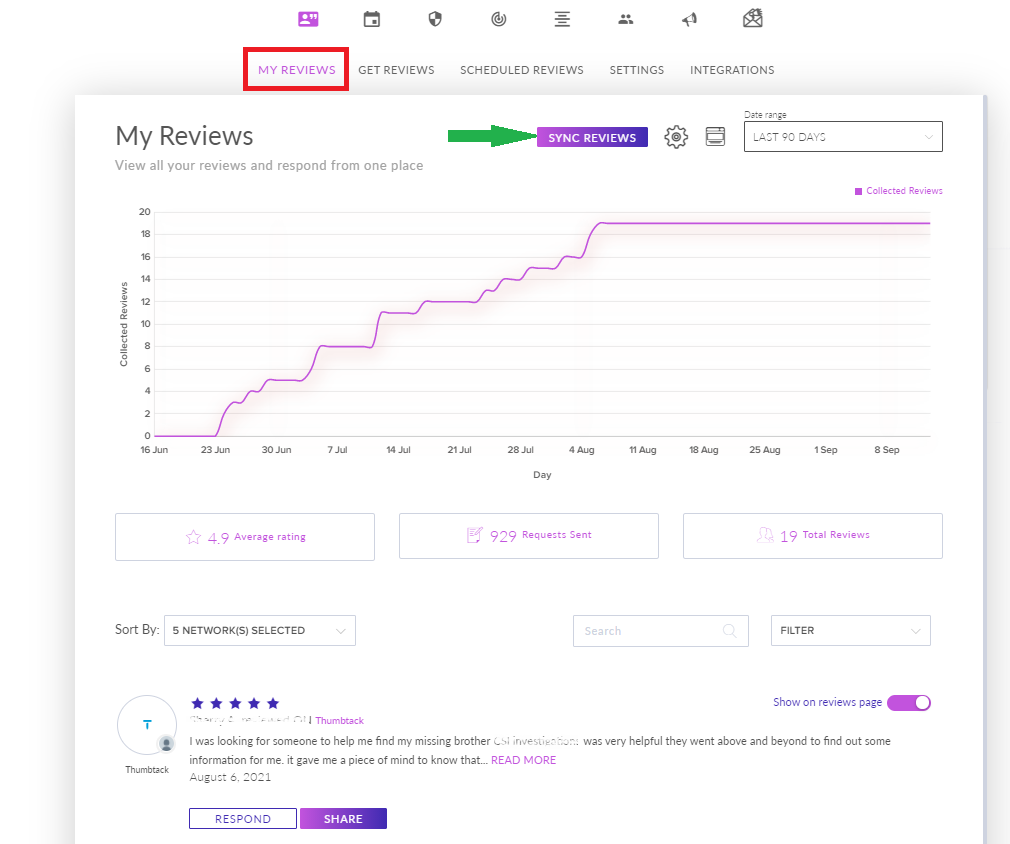Screen dimensions: 1010x844
Task: Open the shield icon section
Action: click(434, 18)
